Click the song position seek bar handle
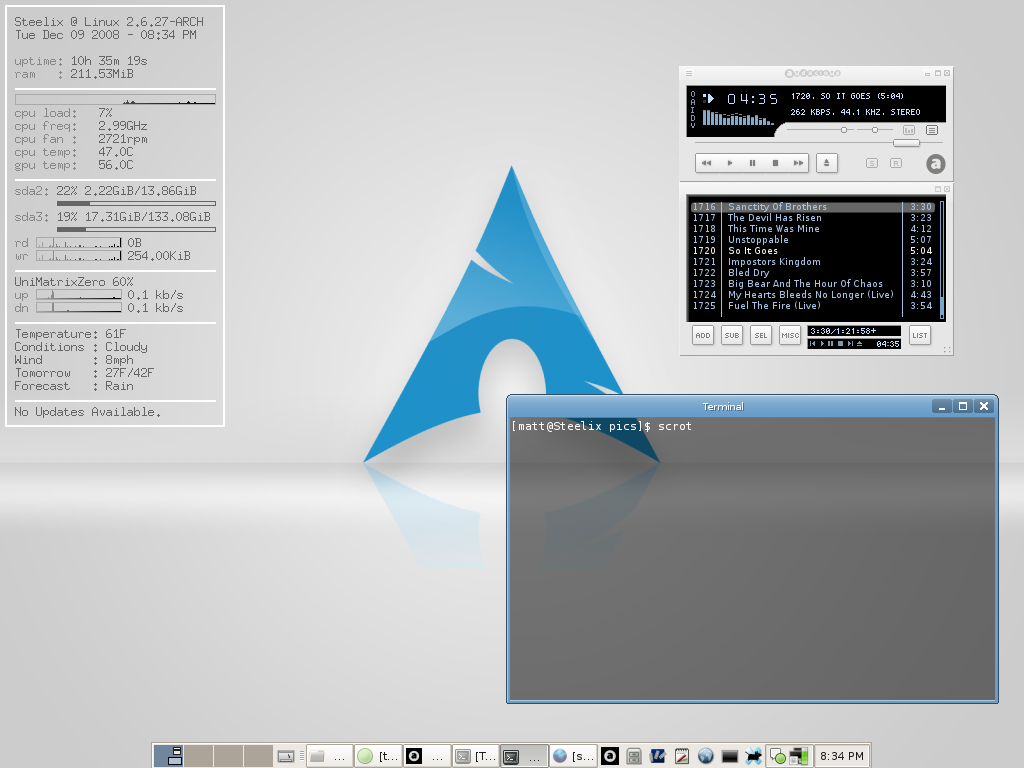The image size is (1024, 768). click(906, 143)
